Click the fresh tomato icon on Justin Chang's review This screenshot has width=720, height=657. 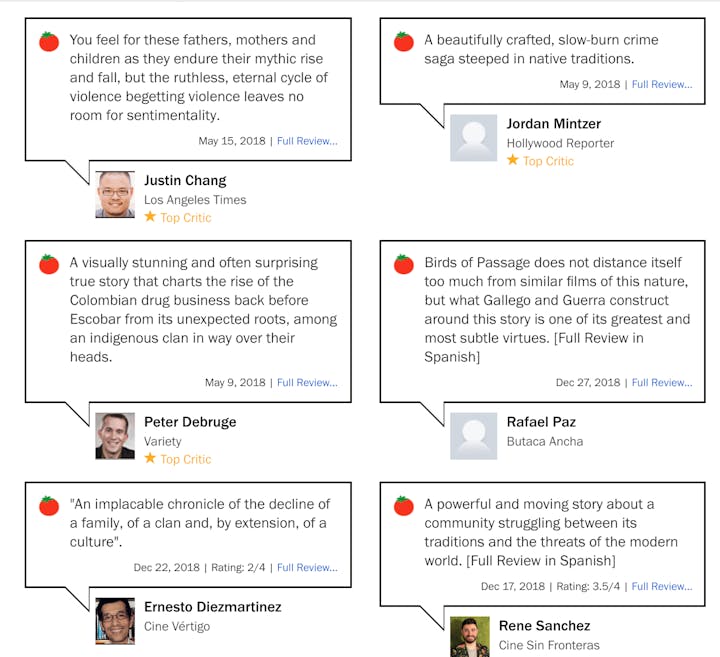click(x=49, y=41)
